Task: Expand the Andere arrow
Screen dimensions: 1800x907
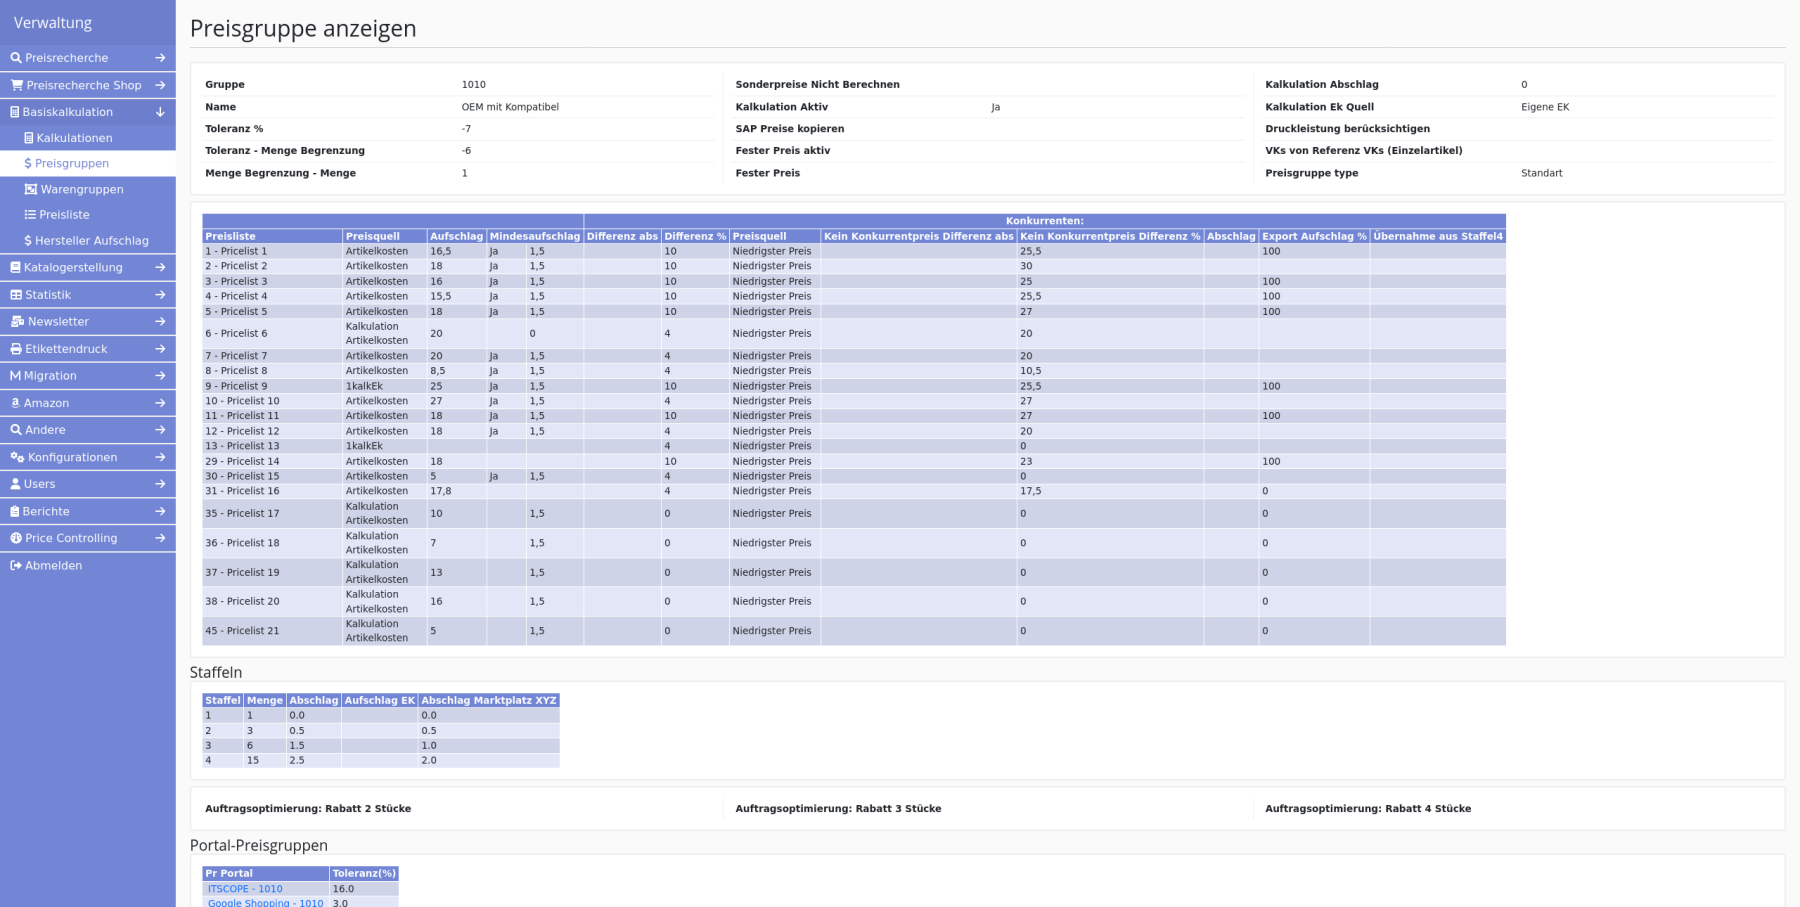Action: pos(160,430)
